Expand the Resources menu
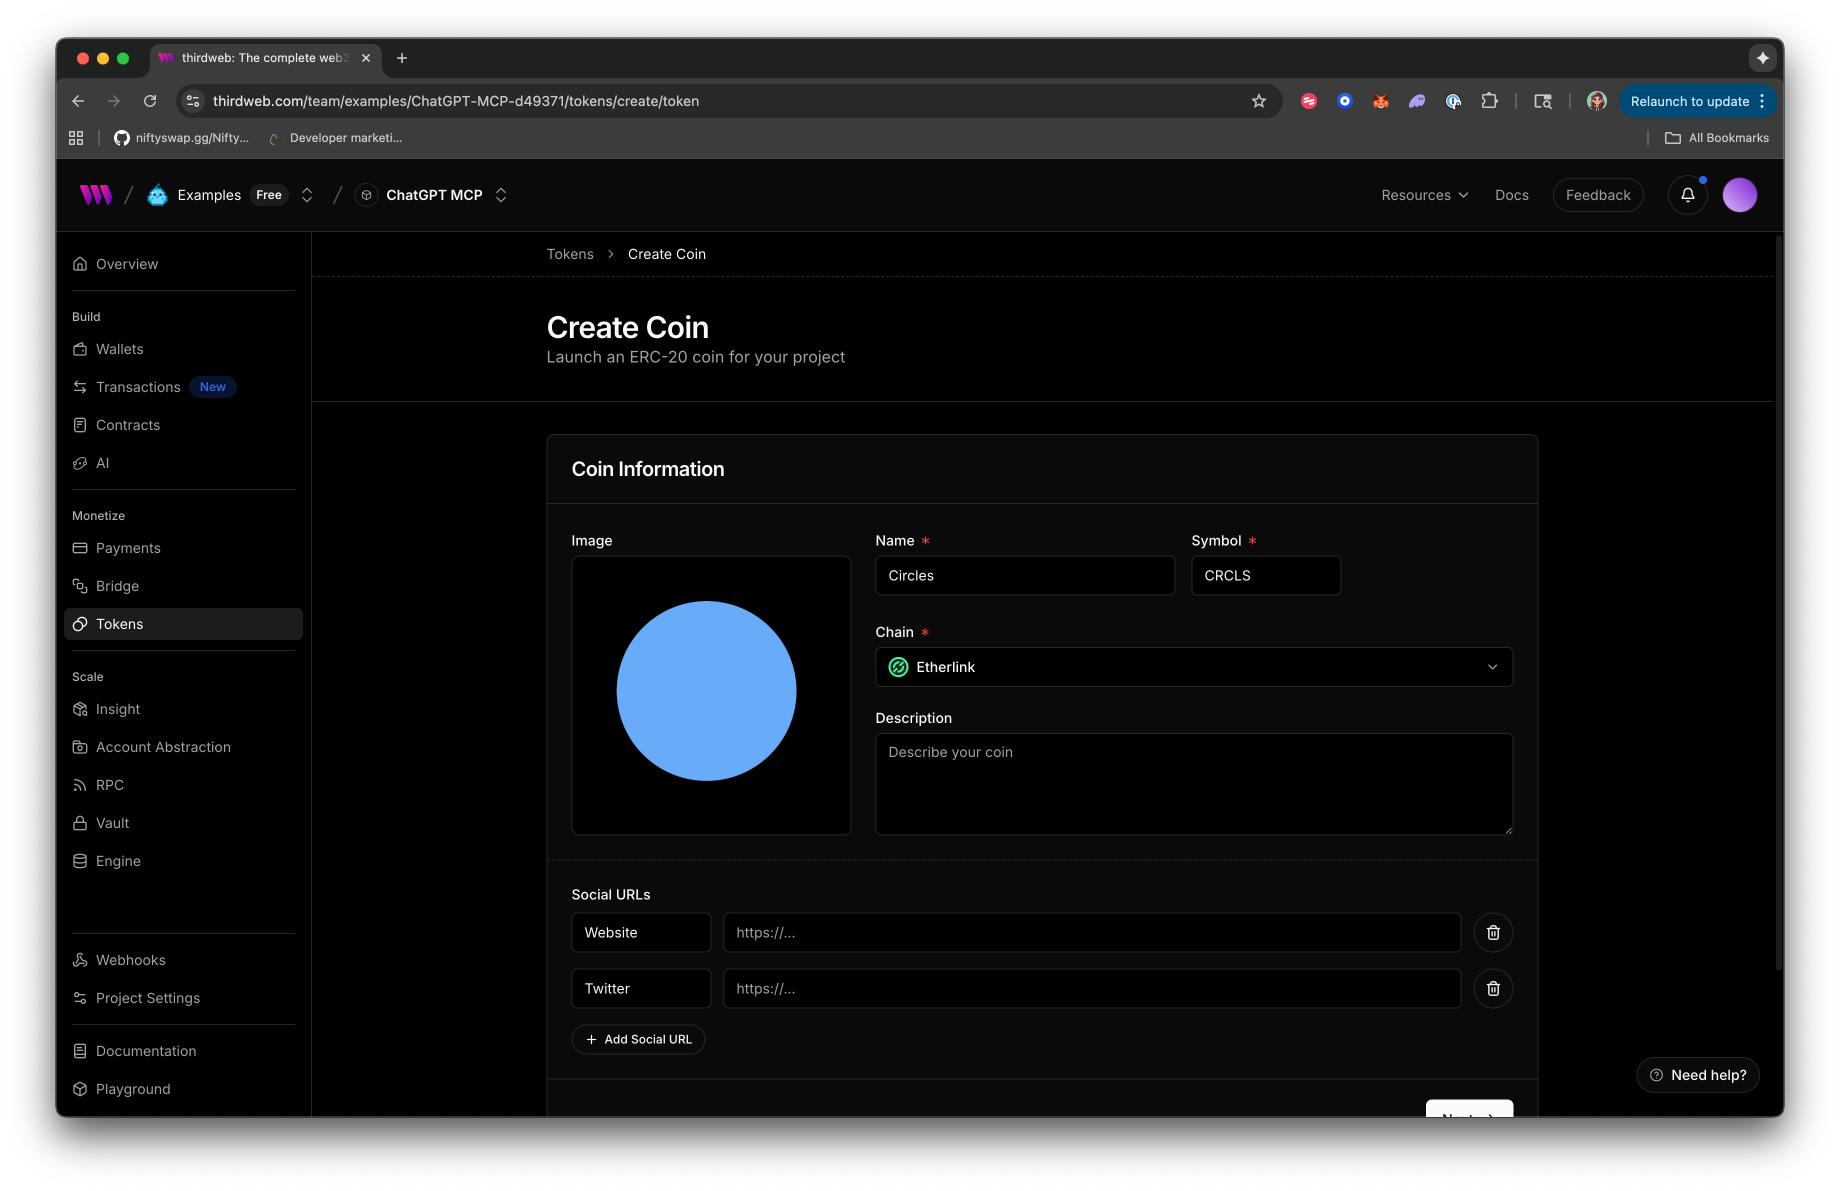 coord(1424,195)
